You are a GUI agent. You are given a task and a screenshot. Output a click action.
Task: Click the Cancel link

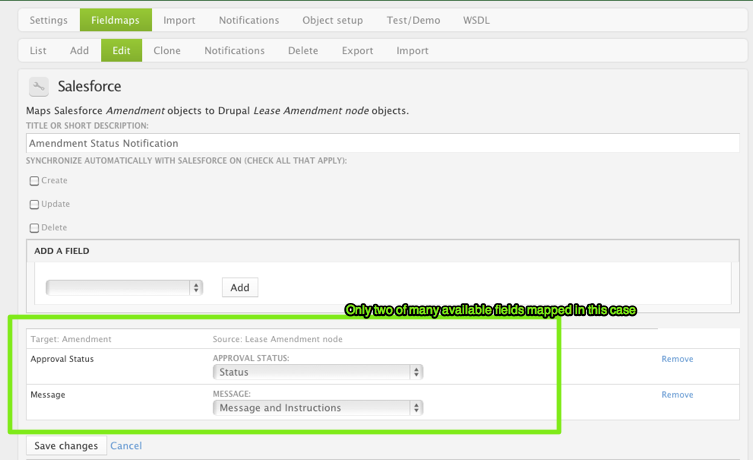[x=126, y=446]
